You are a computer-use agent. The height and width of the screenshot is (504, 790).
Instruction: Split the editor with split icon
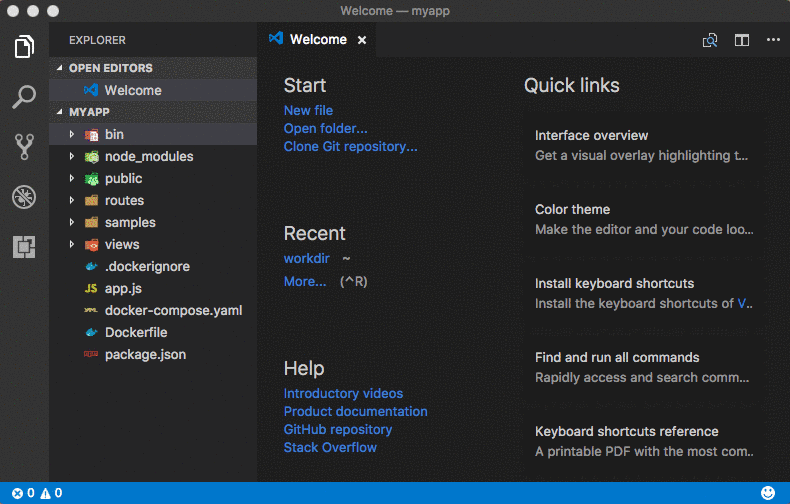tap(742, 40)
